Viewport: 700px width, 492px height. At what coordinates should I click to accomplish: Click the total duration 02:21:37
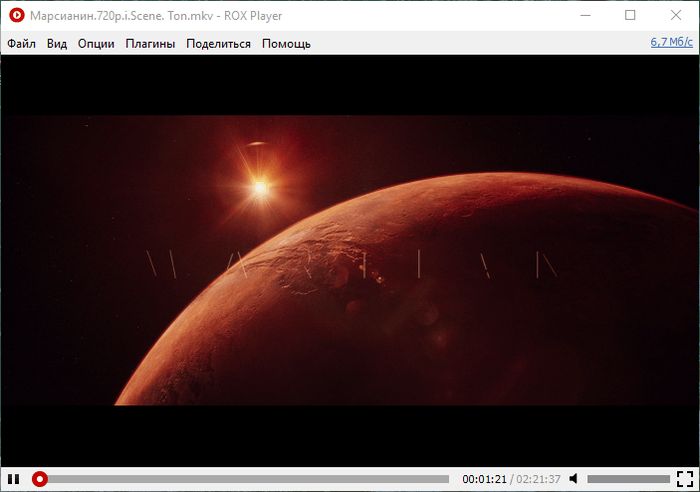click(539, 479)
